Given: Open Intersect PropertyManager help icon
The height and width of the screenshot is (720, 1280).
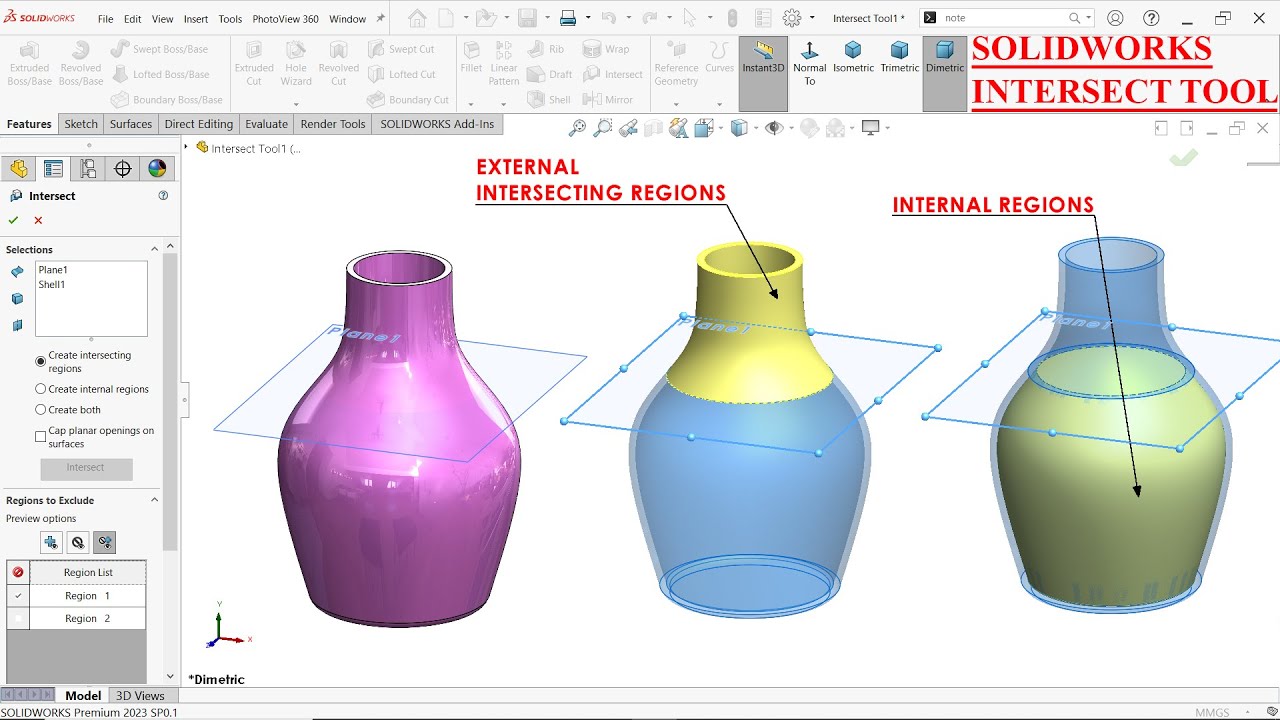Looking at the screenshot, I should click(163, 196).
